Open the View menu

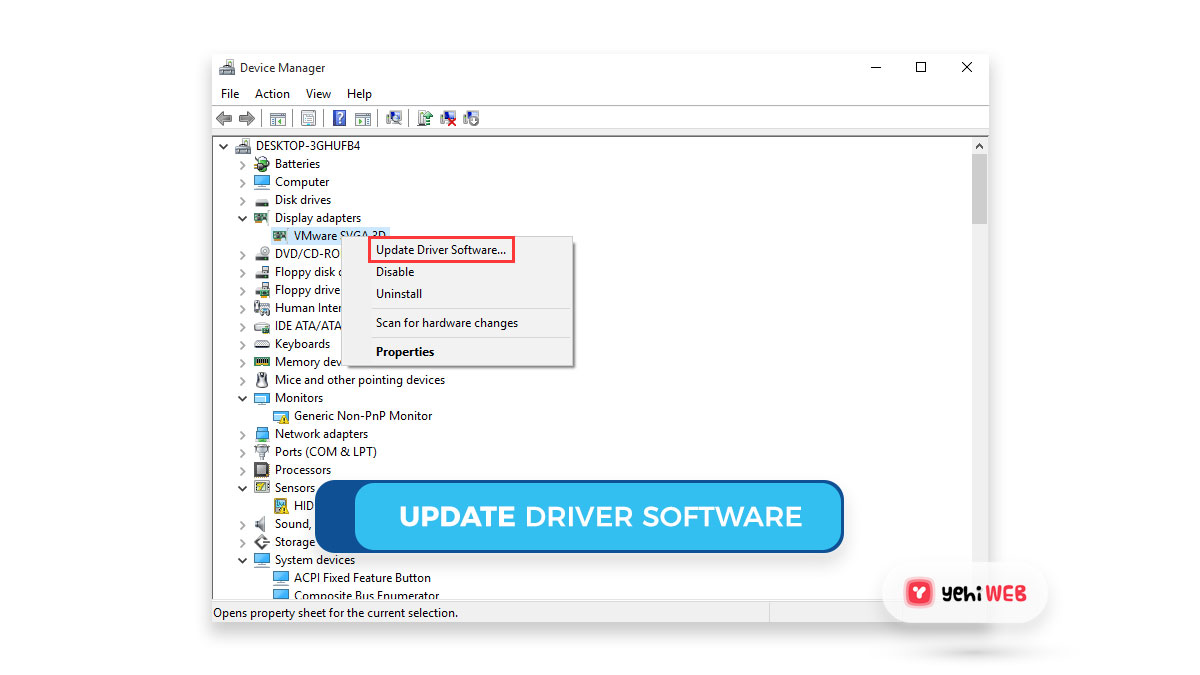click(318, 94)
